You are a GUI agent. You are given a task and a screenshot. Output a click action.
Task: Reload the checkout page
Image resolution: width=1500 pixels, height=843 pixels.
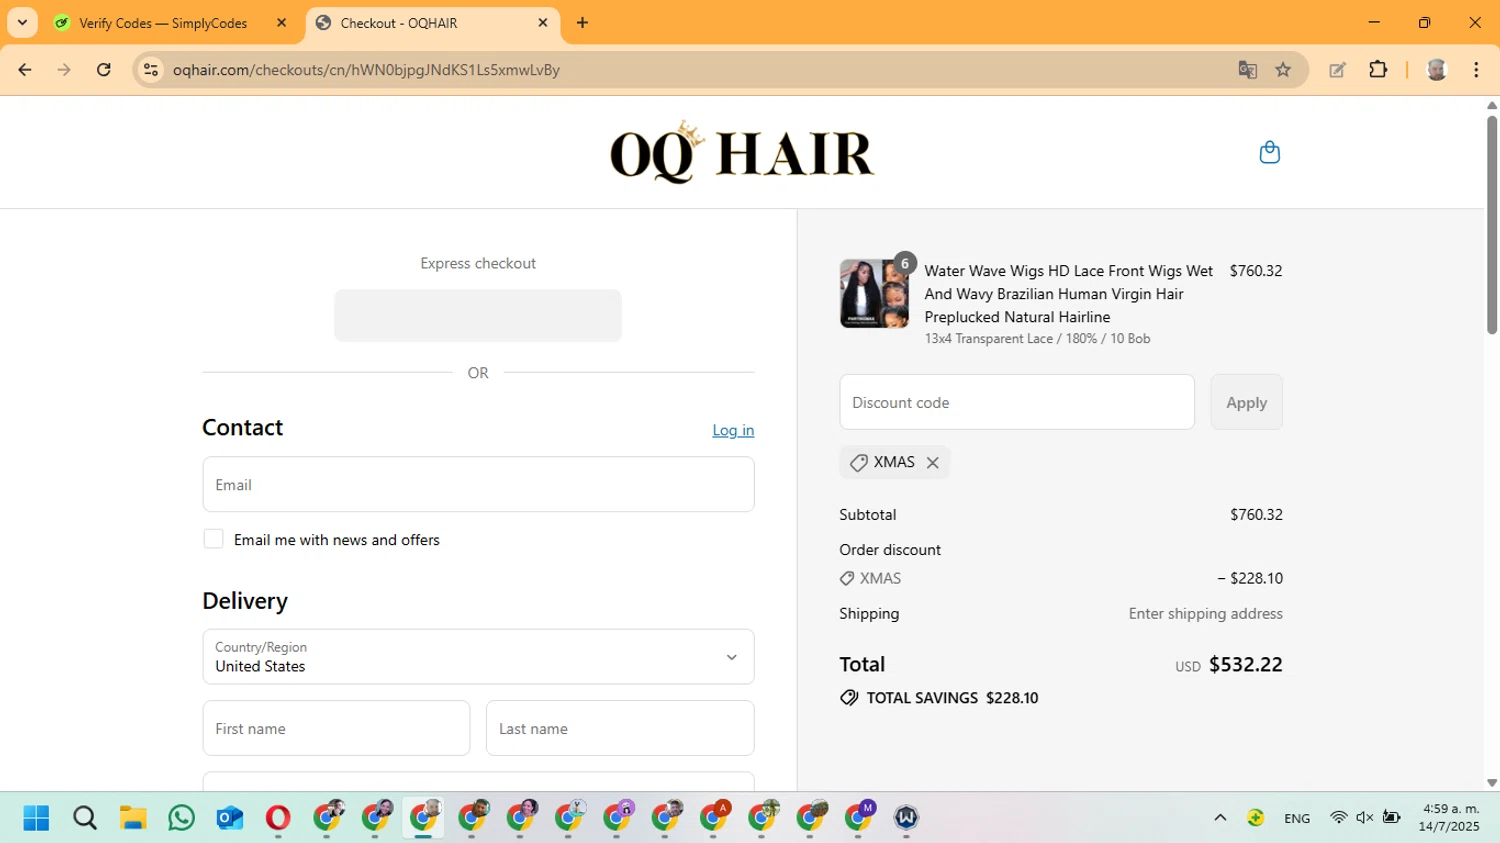point(103,70)
